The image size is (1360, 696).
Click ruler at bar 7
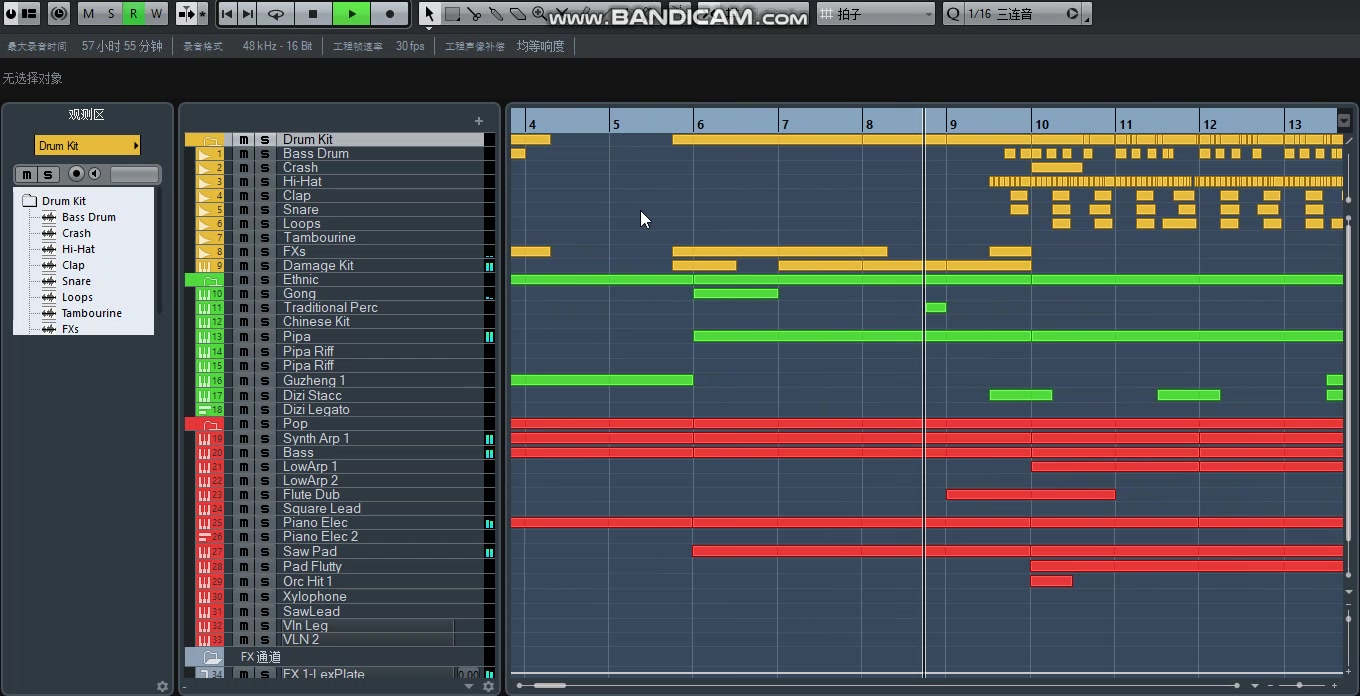point(785,124)
